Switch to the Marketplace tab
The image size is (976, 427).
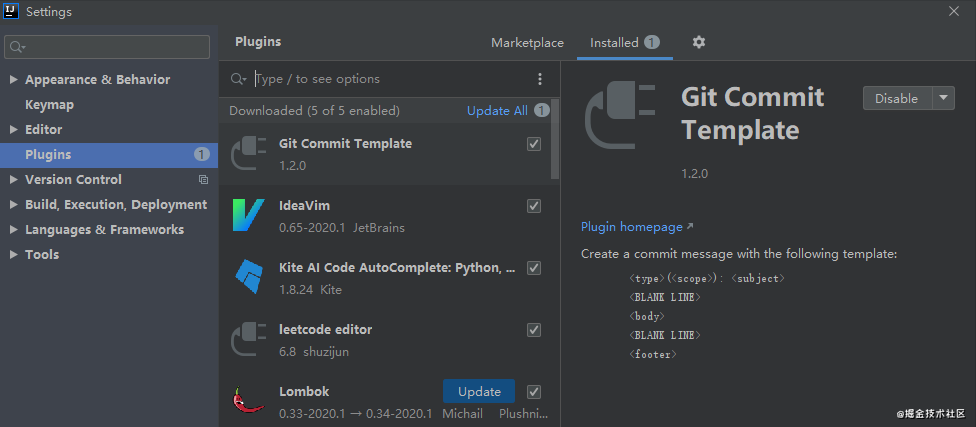(x=527, y=43)
